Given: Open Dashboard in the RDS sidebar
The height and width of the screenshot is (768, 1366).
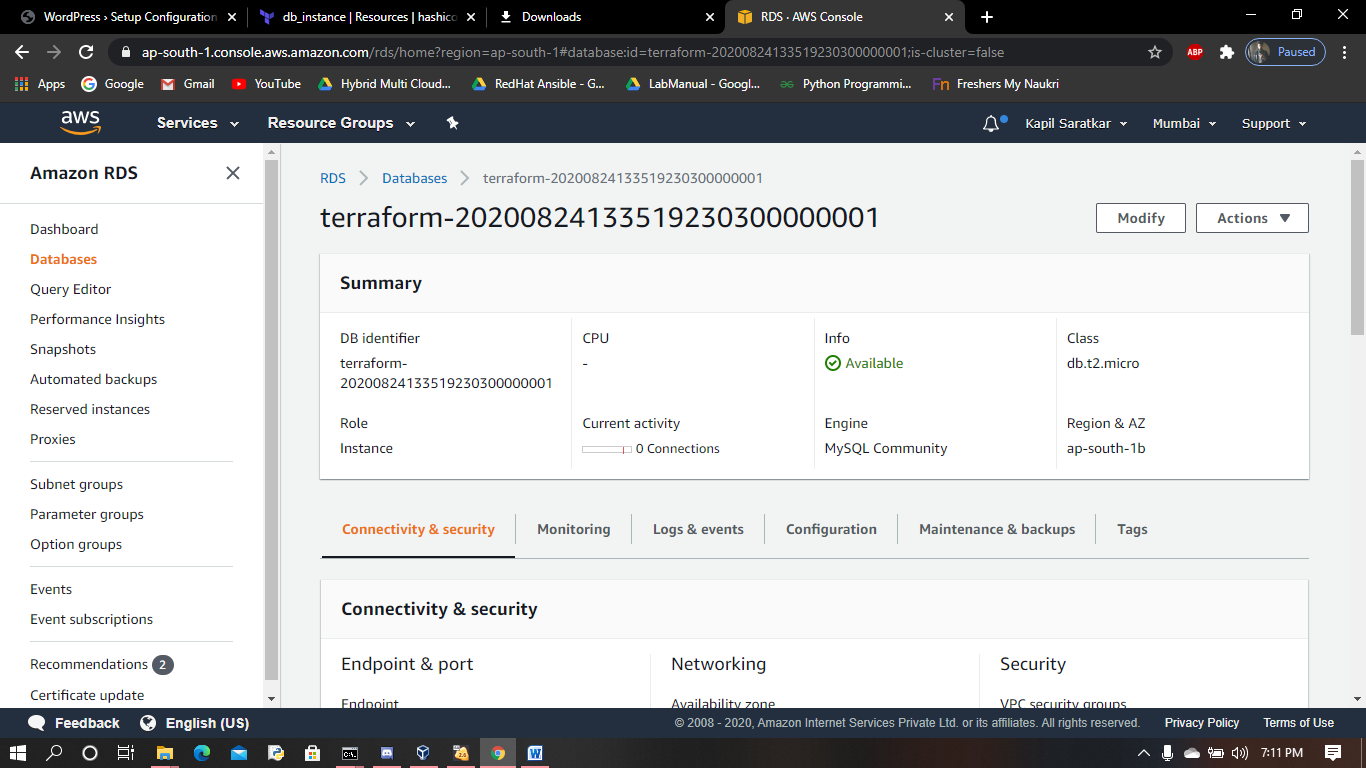Looking at the screenshot, I should point(64,229).
